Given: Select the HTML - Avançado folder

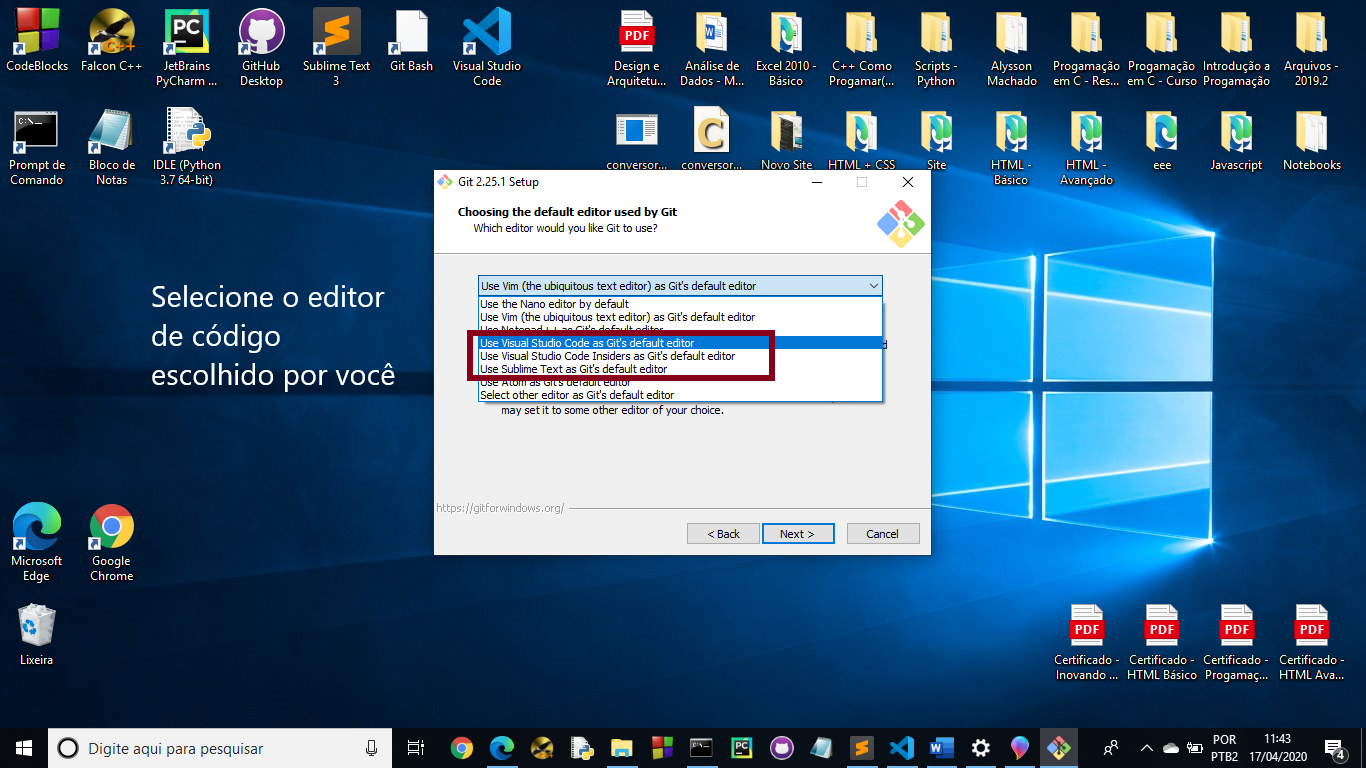Looking at the screenshot, I should pyautogui.click(x=1086, y=147).
